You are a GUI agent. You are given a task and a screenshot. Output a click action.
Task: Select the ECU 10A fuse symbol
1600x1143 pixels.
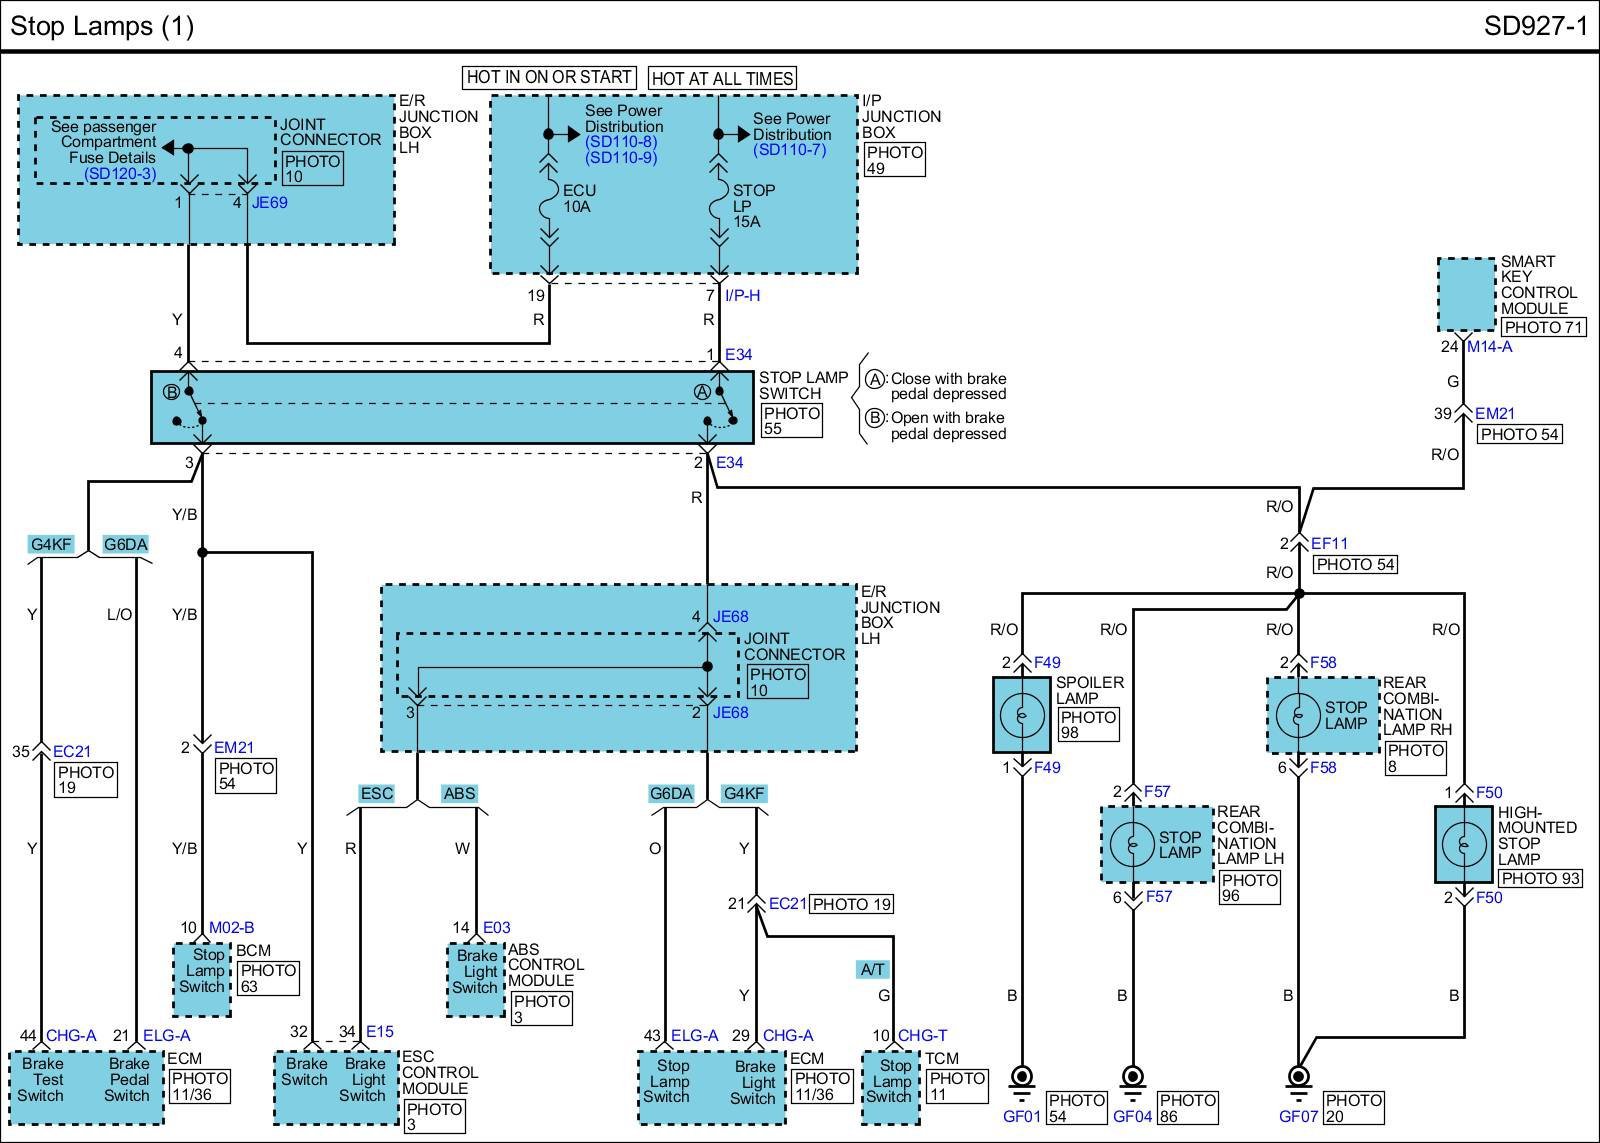point(549,205)
